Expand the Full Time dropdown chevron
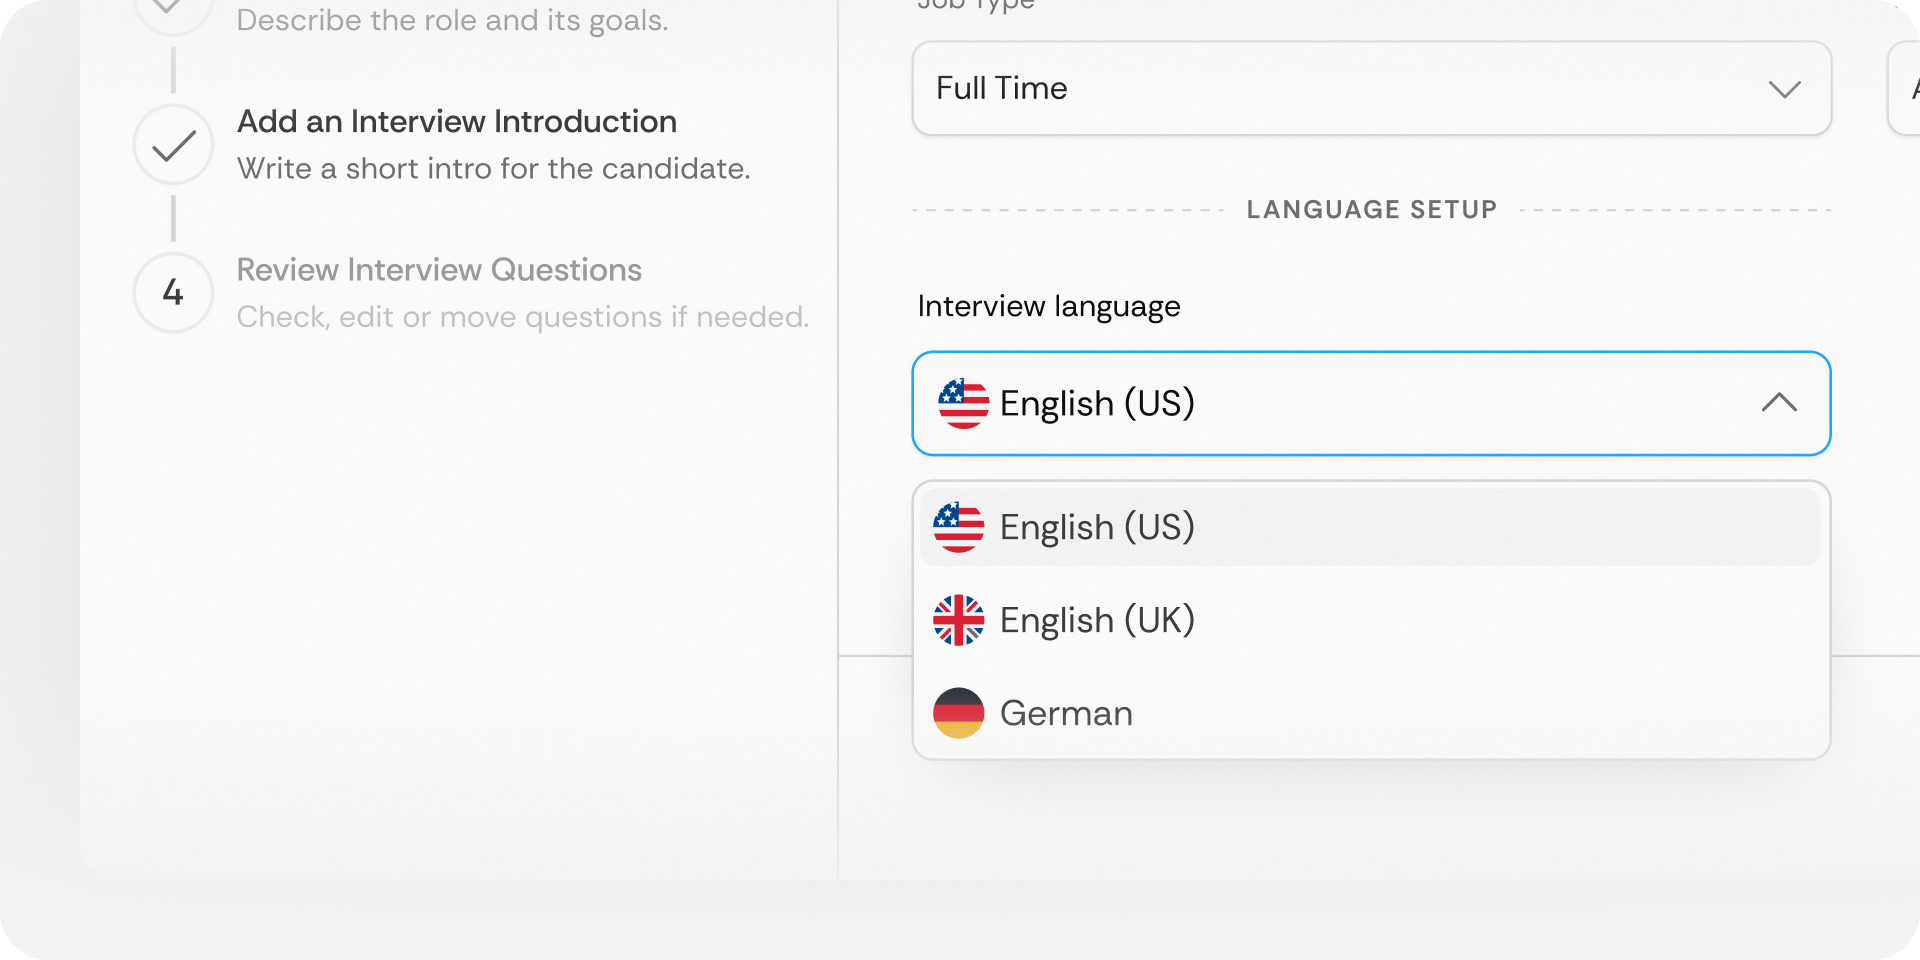 pyautogui.click(x=1784, y=89)
